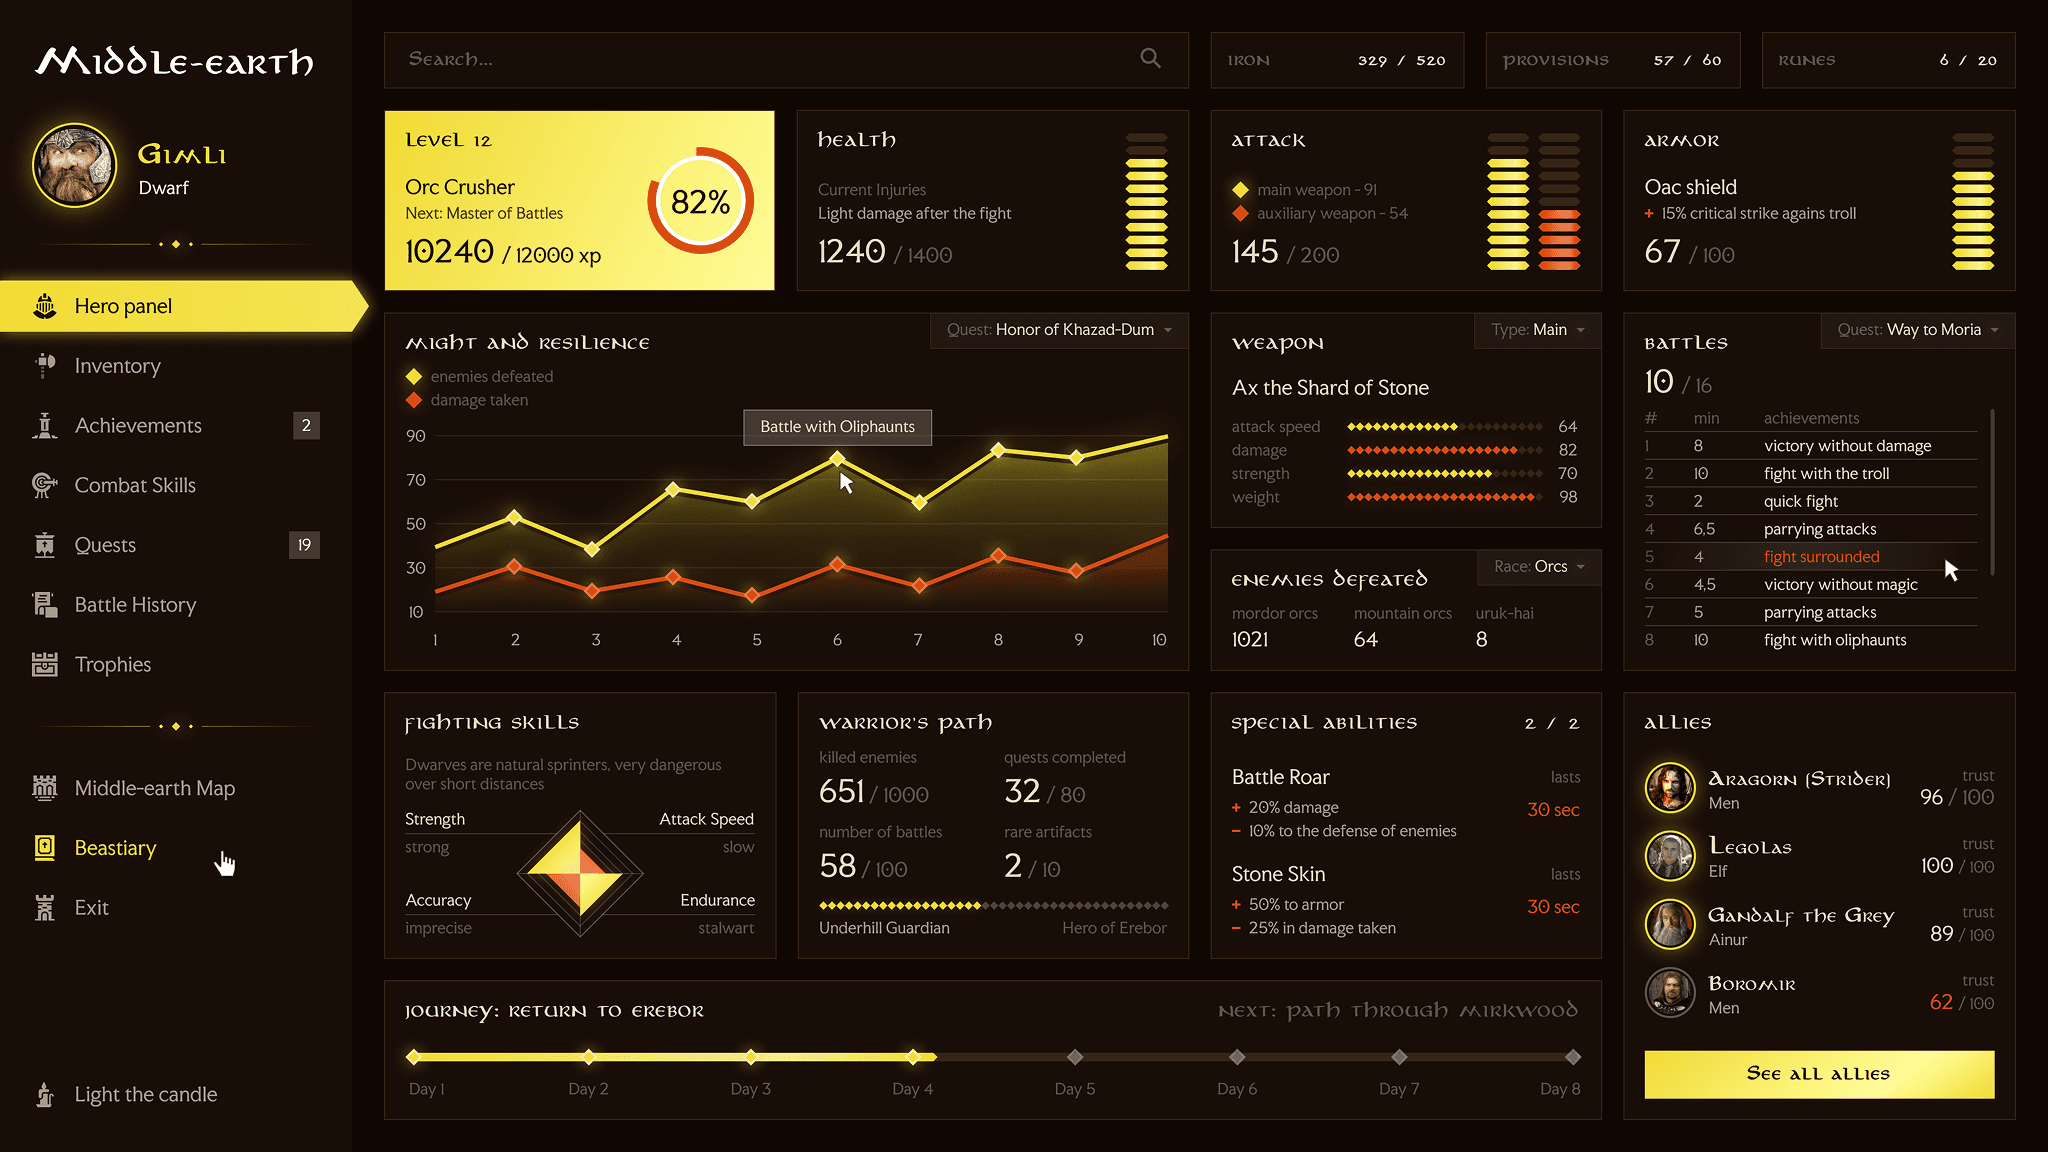This screenshot has height=1152, width=2048.
Task: Click the Battle History icon
Action: click(45, 605)
